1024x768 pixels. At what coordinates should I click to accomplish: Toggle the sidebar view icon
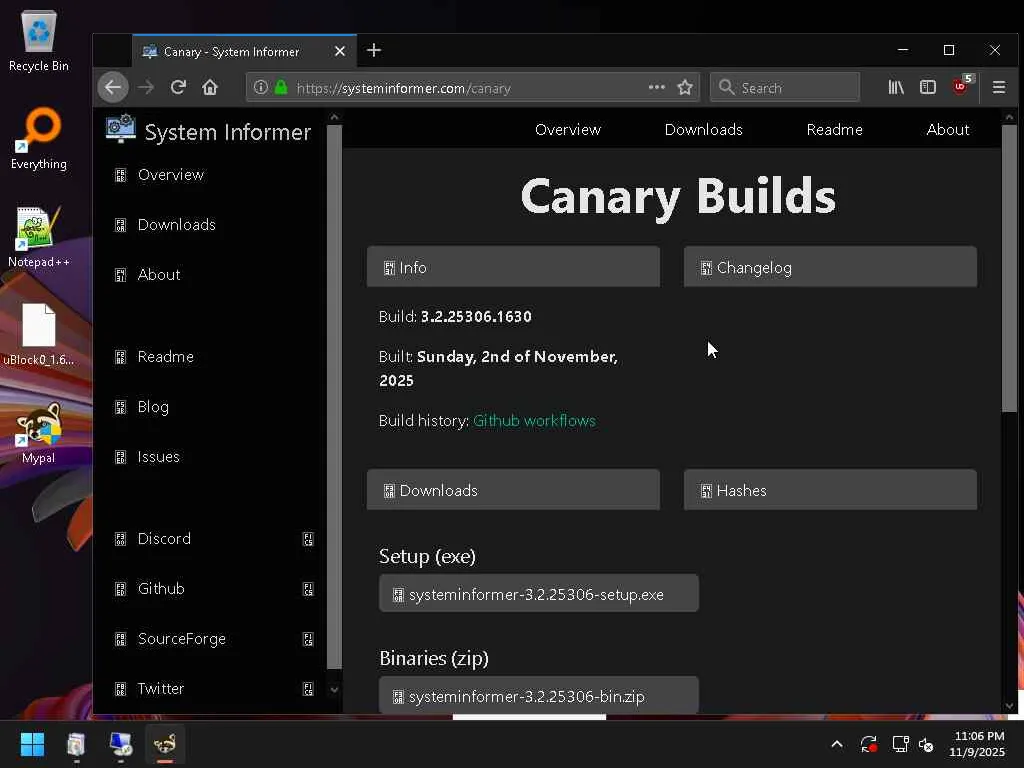click(927, 87)
